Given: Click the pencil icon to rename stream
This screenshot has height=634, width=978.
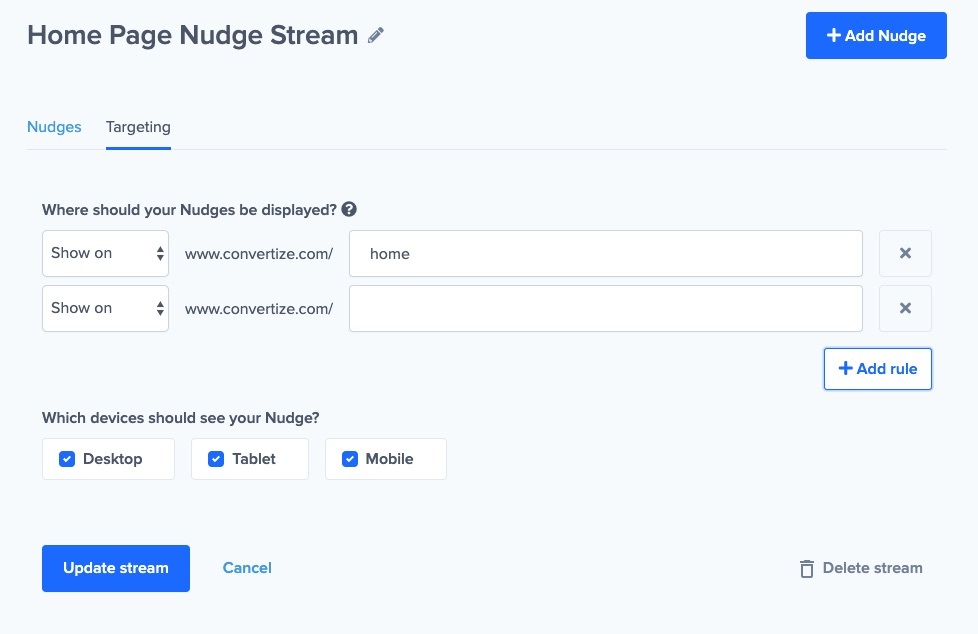Looking at the screenshot, I should [x=376, y=36].
